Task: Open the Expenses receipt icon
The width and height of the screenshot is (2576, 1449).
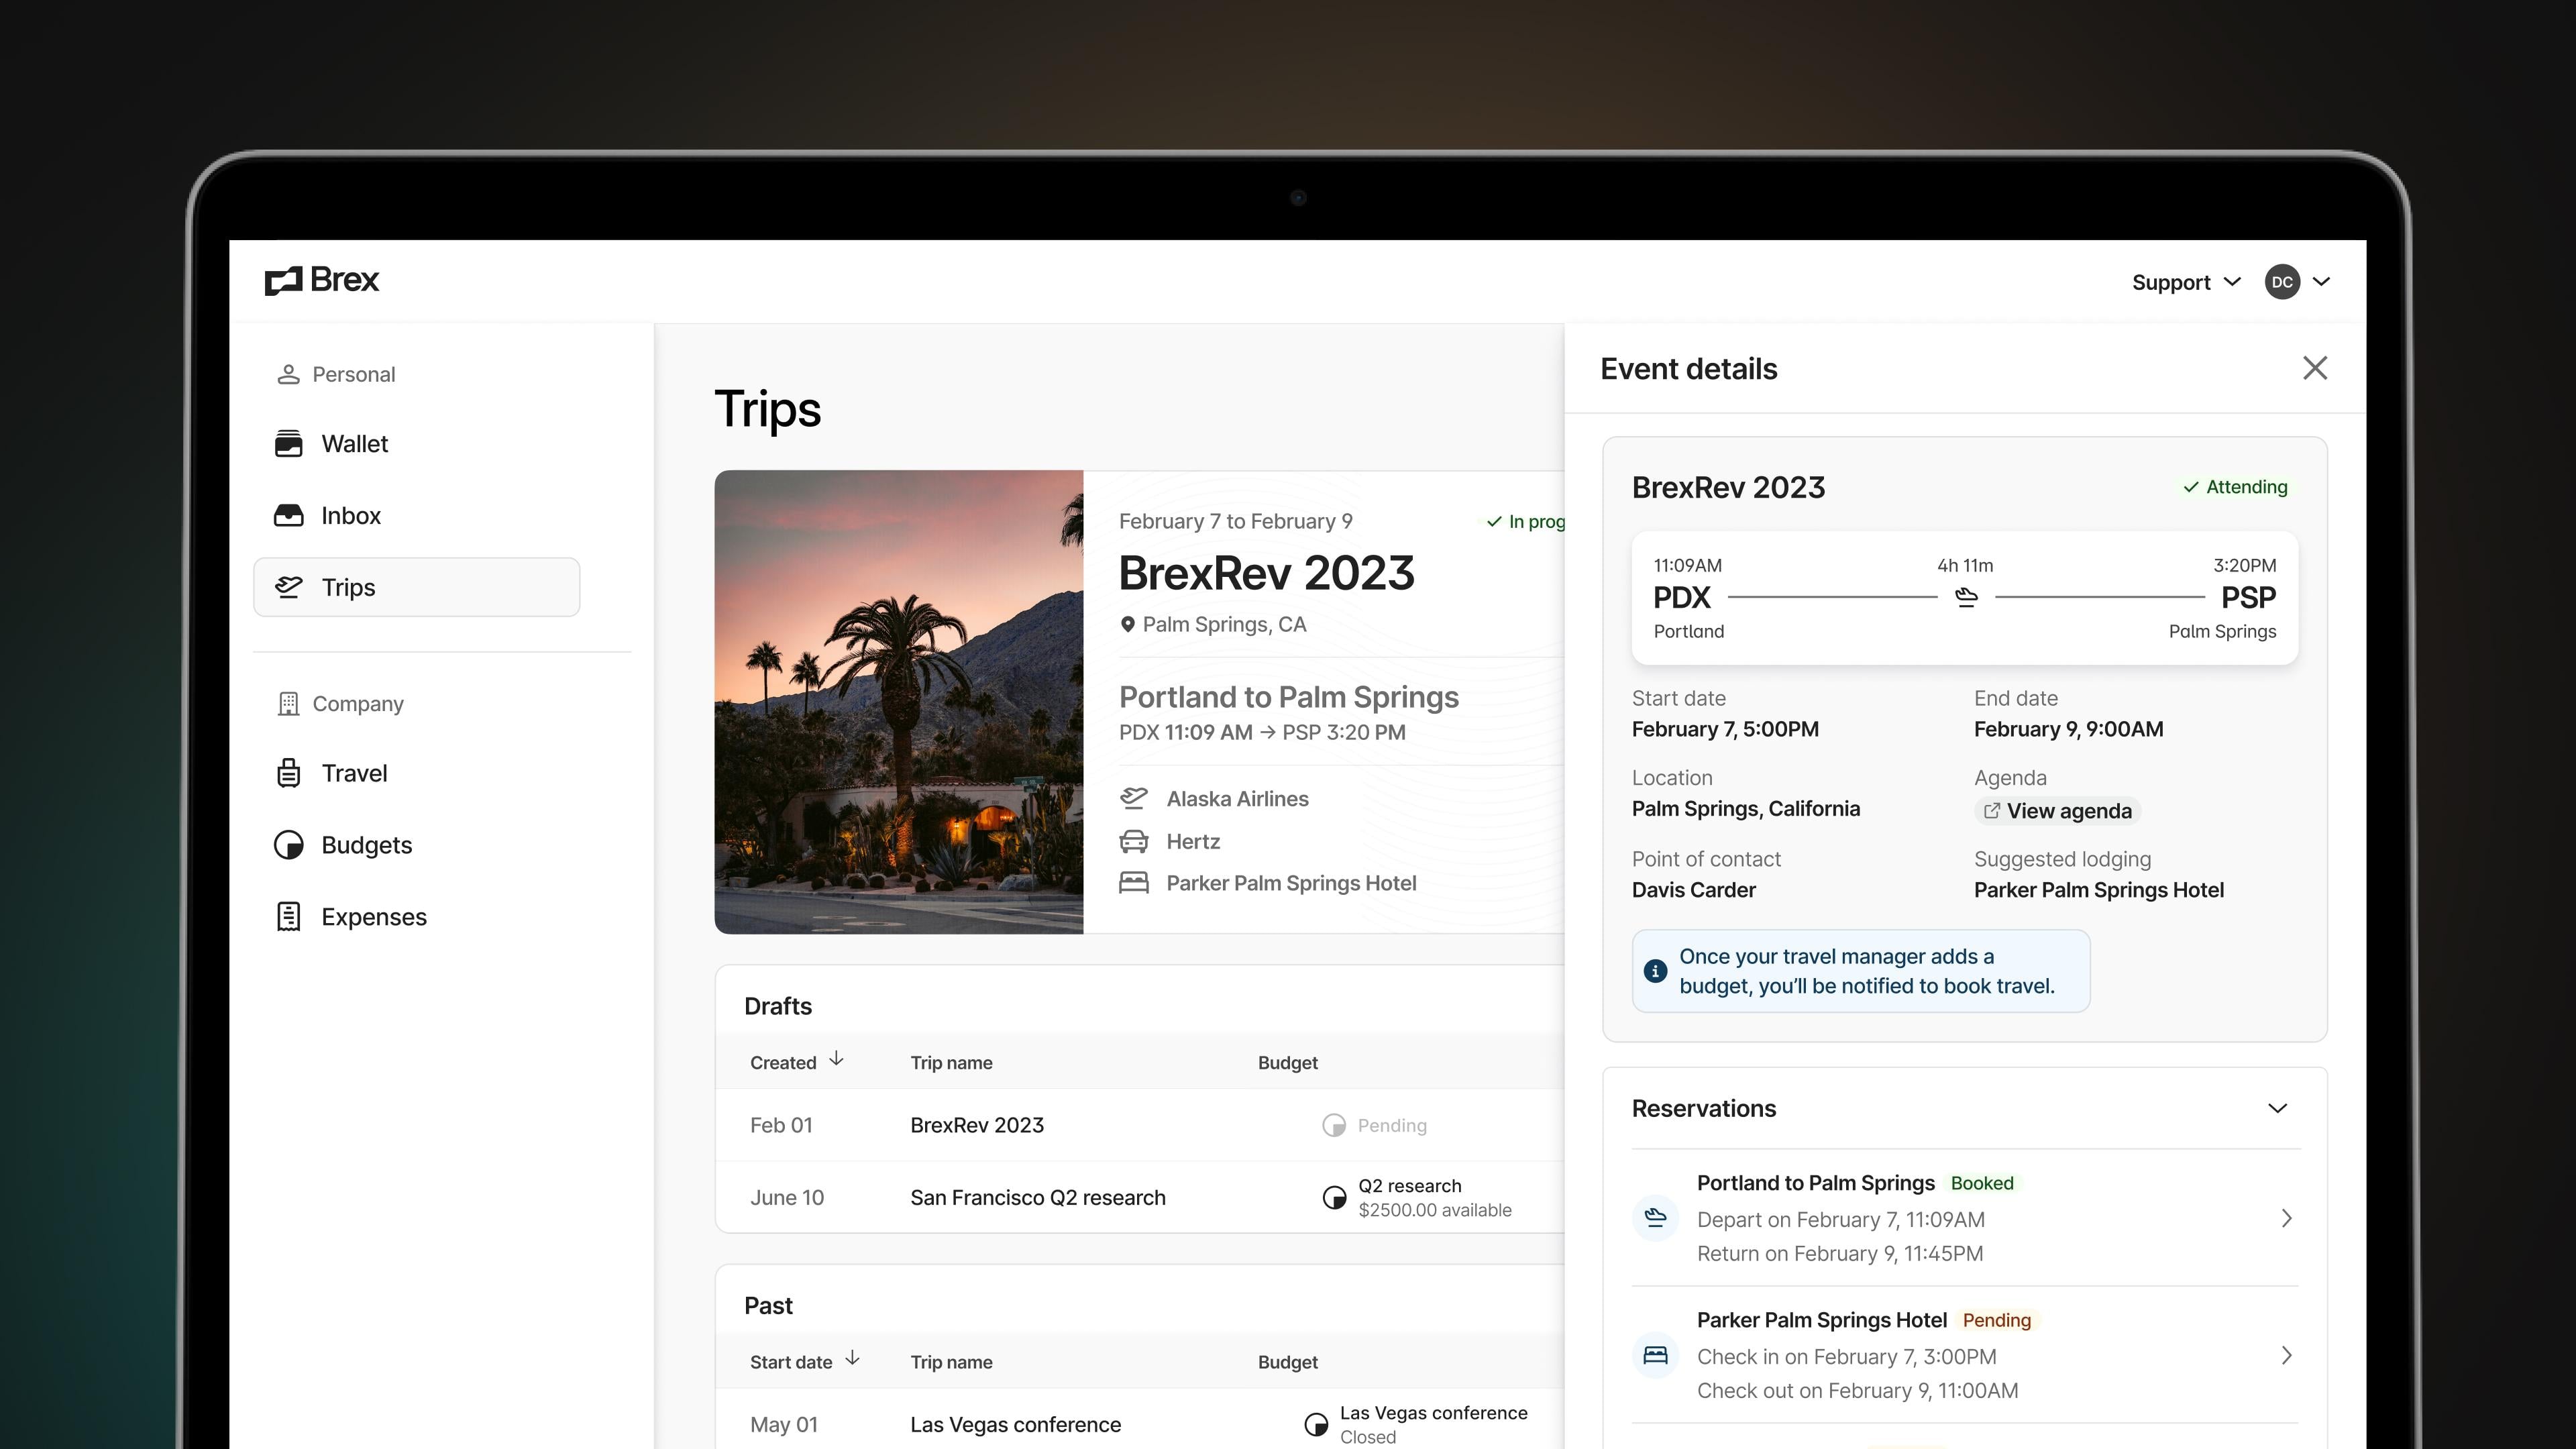Action: (288, 917)
